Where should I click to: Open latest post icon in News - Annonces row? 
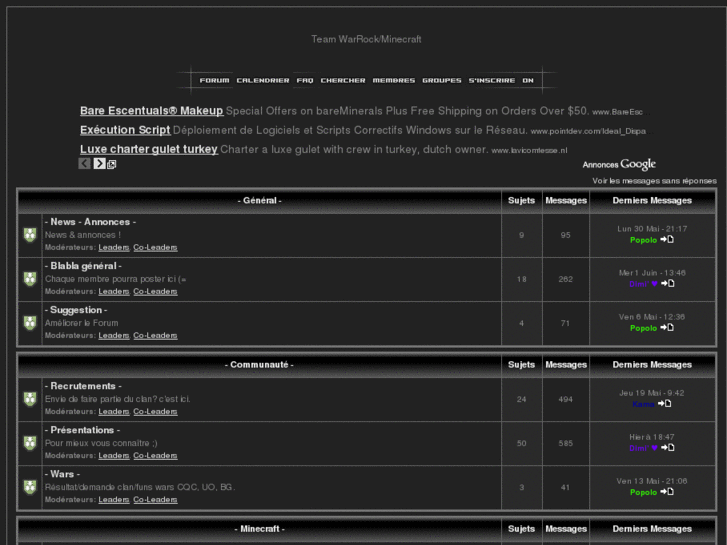pyautogui.click(x=667, y=240)
